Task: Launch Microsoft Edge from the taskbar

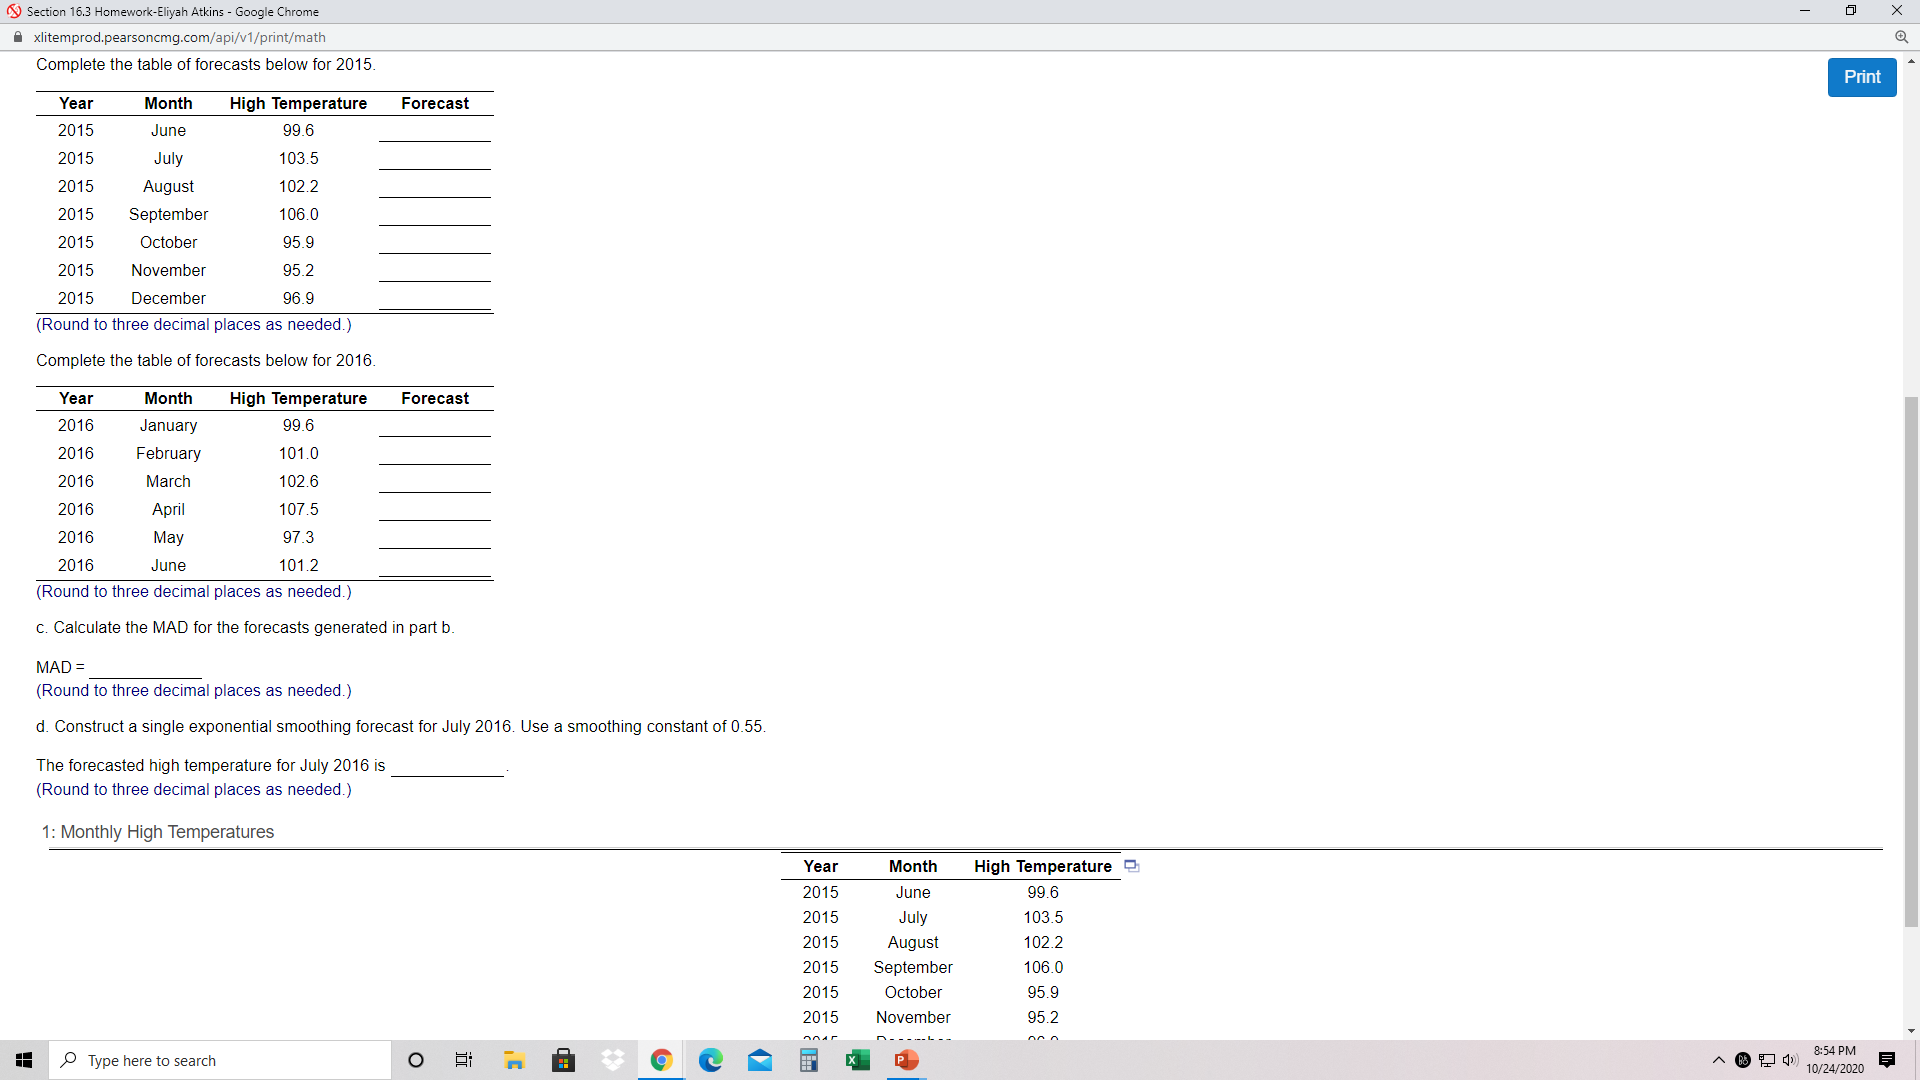Action: point(710,1060)
